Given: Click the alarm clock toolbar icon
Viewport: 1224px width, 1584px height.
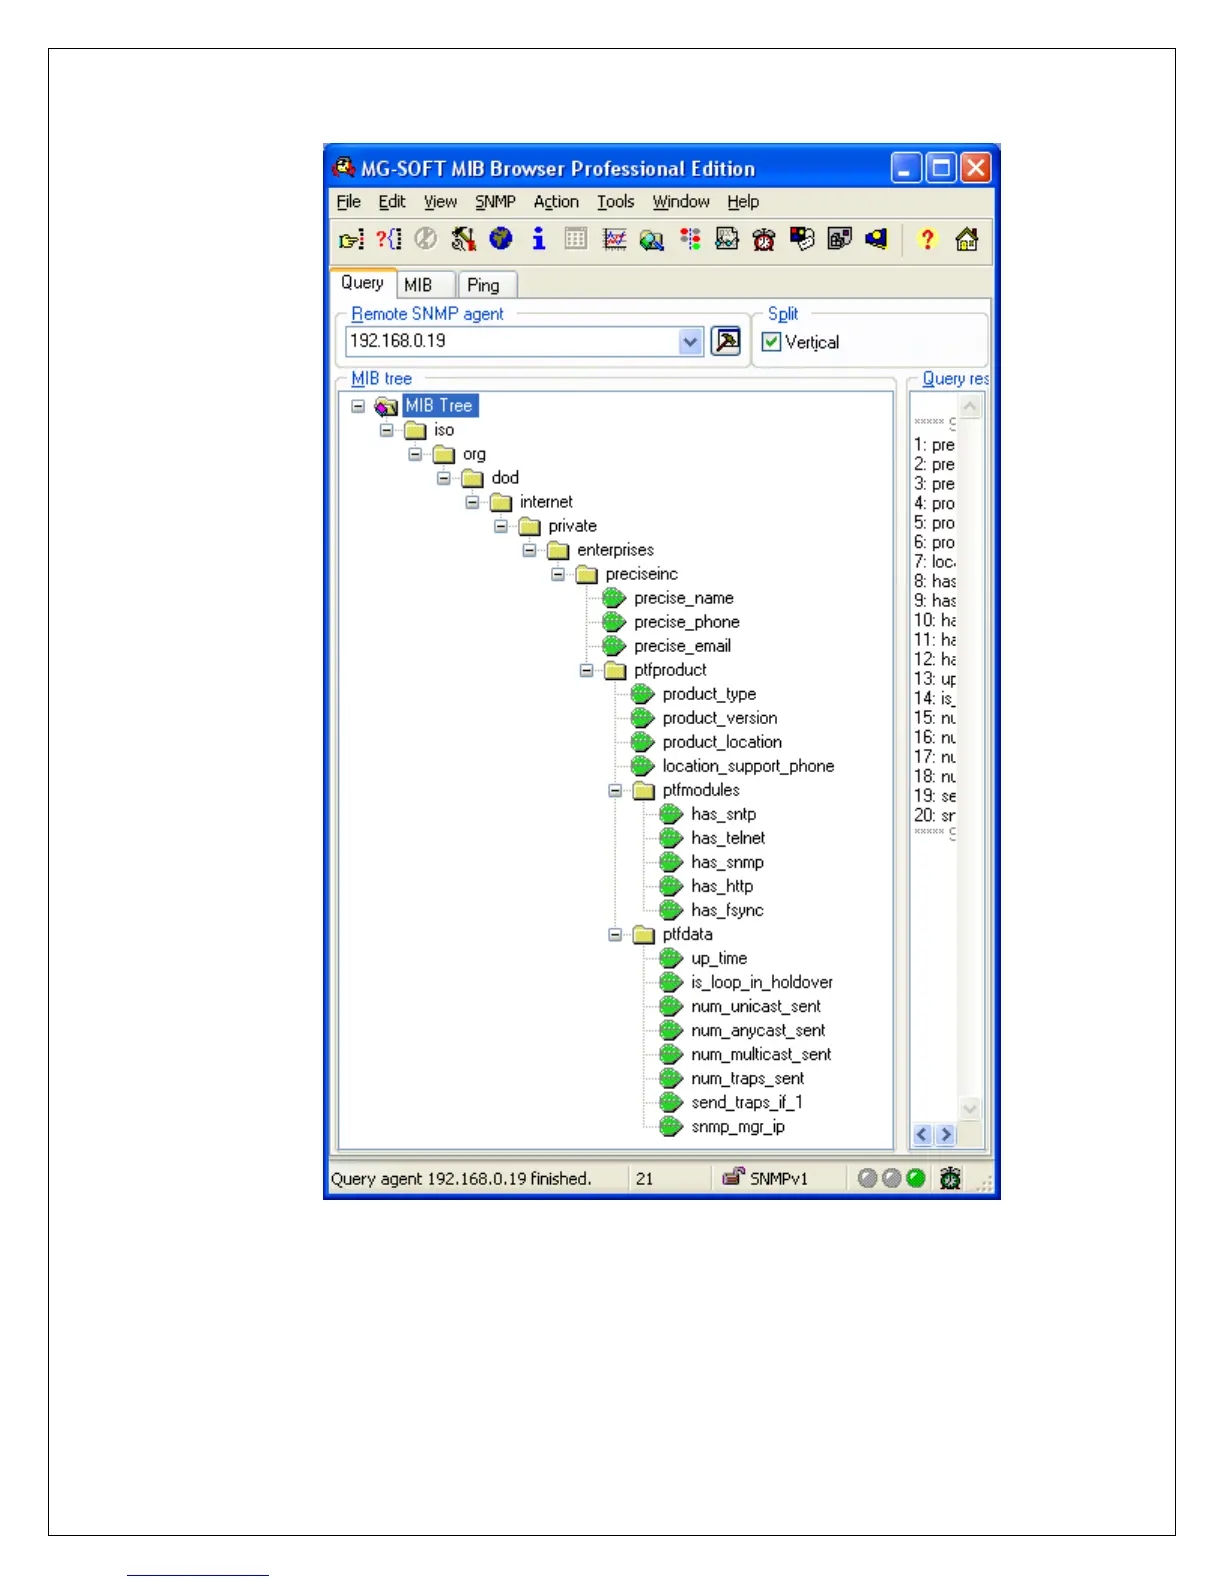Looking at the screenshot, I should (764, 239).
